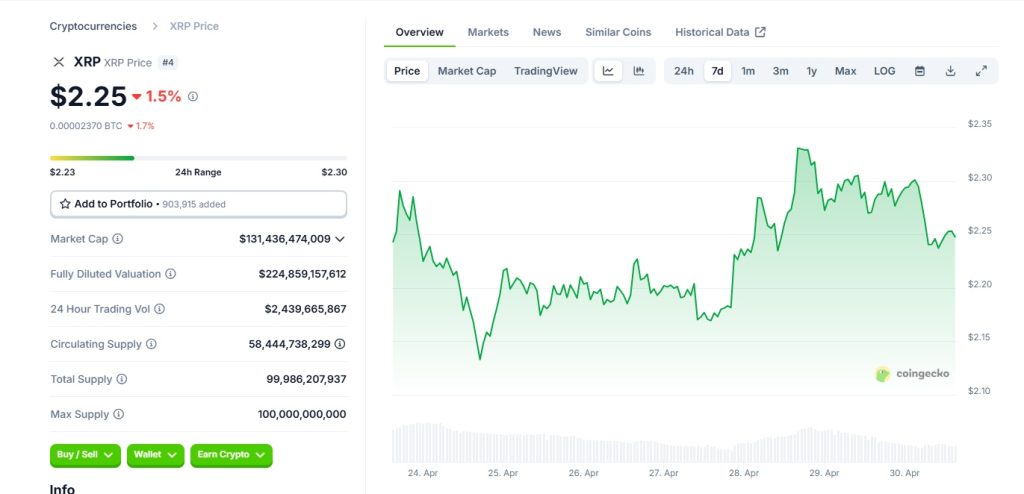The width and height of the screenshot is (1024, 494).
Task: Click the $2.23 range low label
Action: 63,173
